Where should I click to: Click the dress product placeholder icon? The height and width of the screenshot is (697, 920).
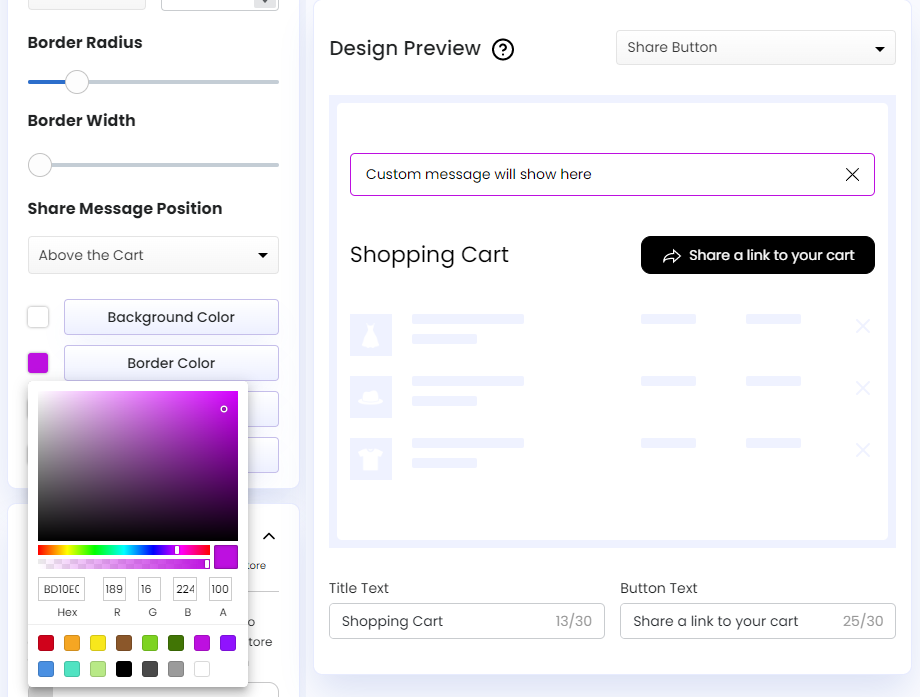coord(371,335)
